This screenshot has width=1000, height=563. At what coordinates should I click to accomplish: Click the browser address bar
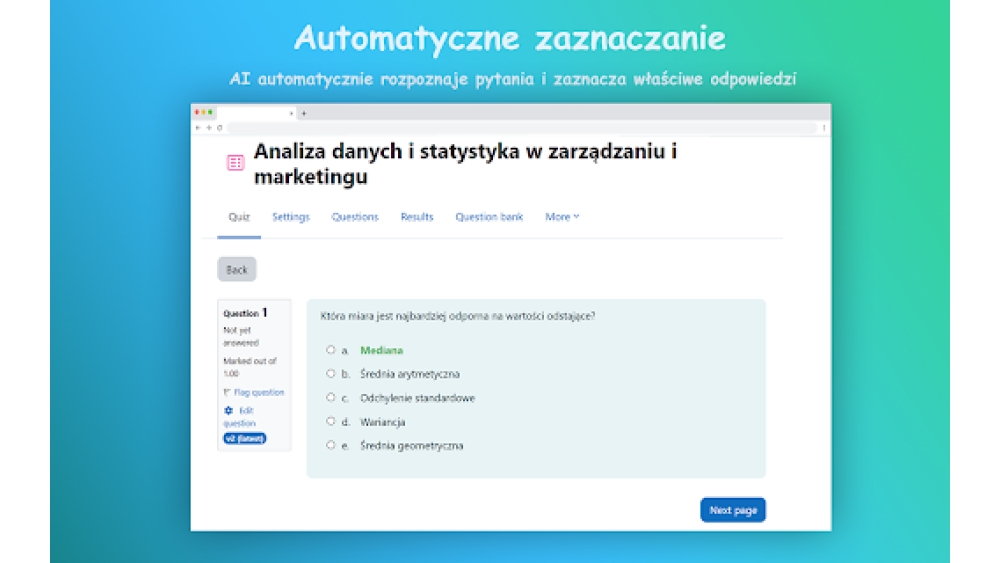pyautogui.click(x=522, y=128)
